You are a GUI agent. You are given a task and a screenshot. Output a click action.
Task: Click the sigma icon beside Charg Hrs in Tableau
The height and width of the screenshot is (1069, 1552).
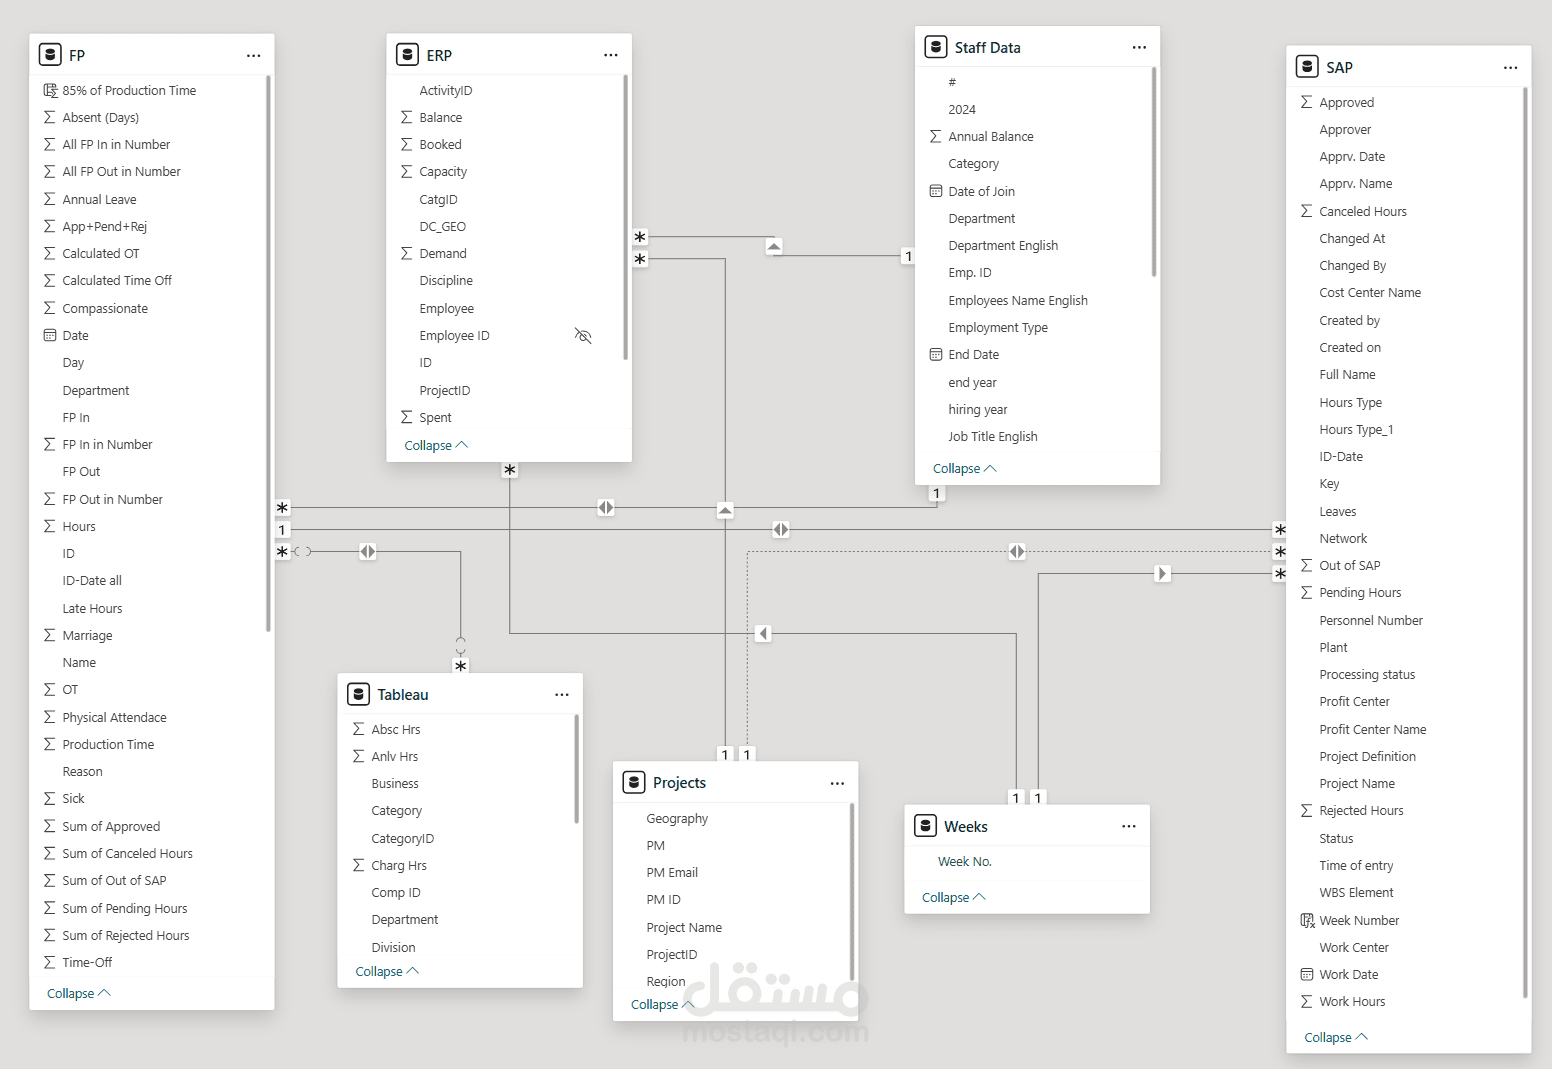pyautogui.click(x=359, y=865)
